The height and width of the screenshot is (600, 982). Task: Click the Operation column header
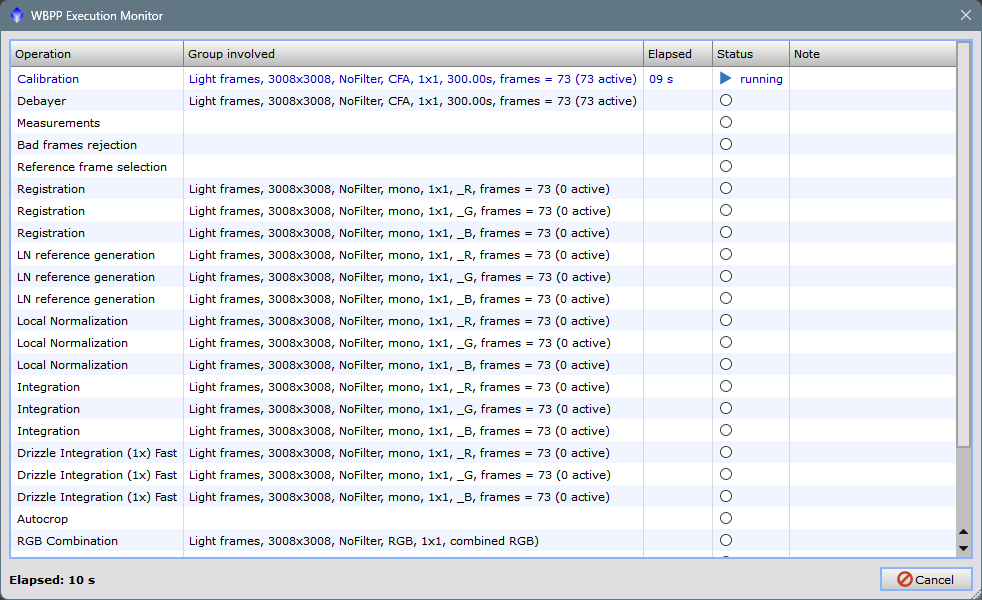[97, 54]
